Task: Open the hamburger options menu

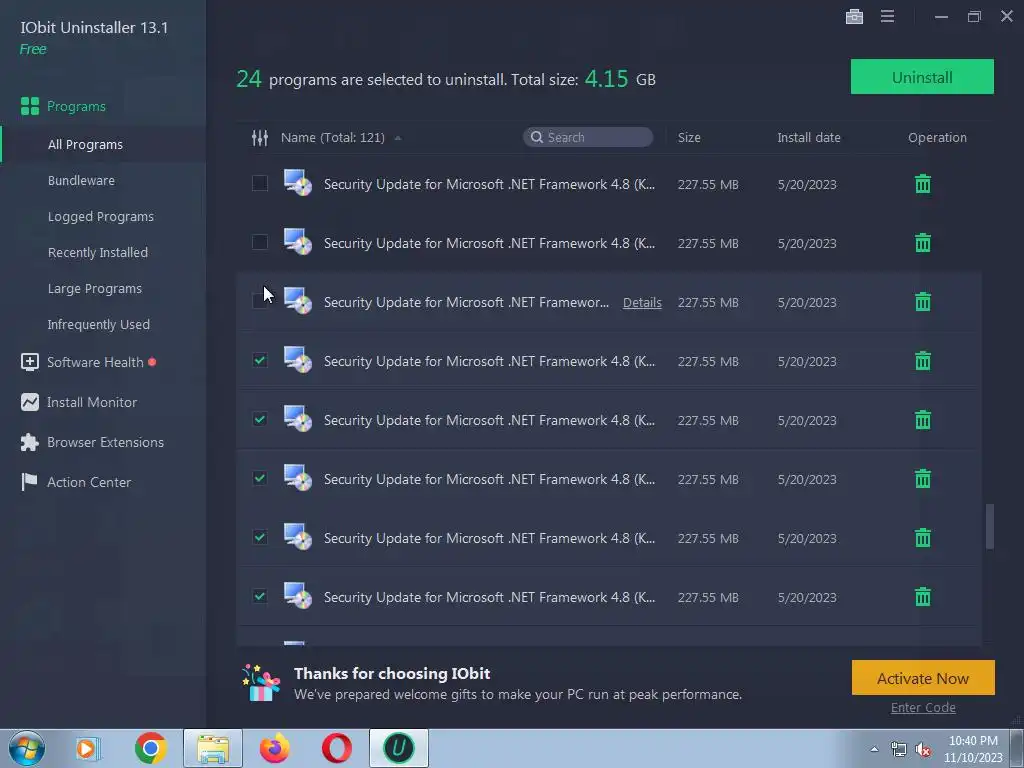Action: [887, 16]
